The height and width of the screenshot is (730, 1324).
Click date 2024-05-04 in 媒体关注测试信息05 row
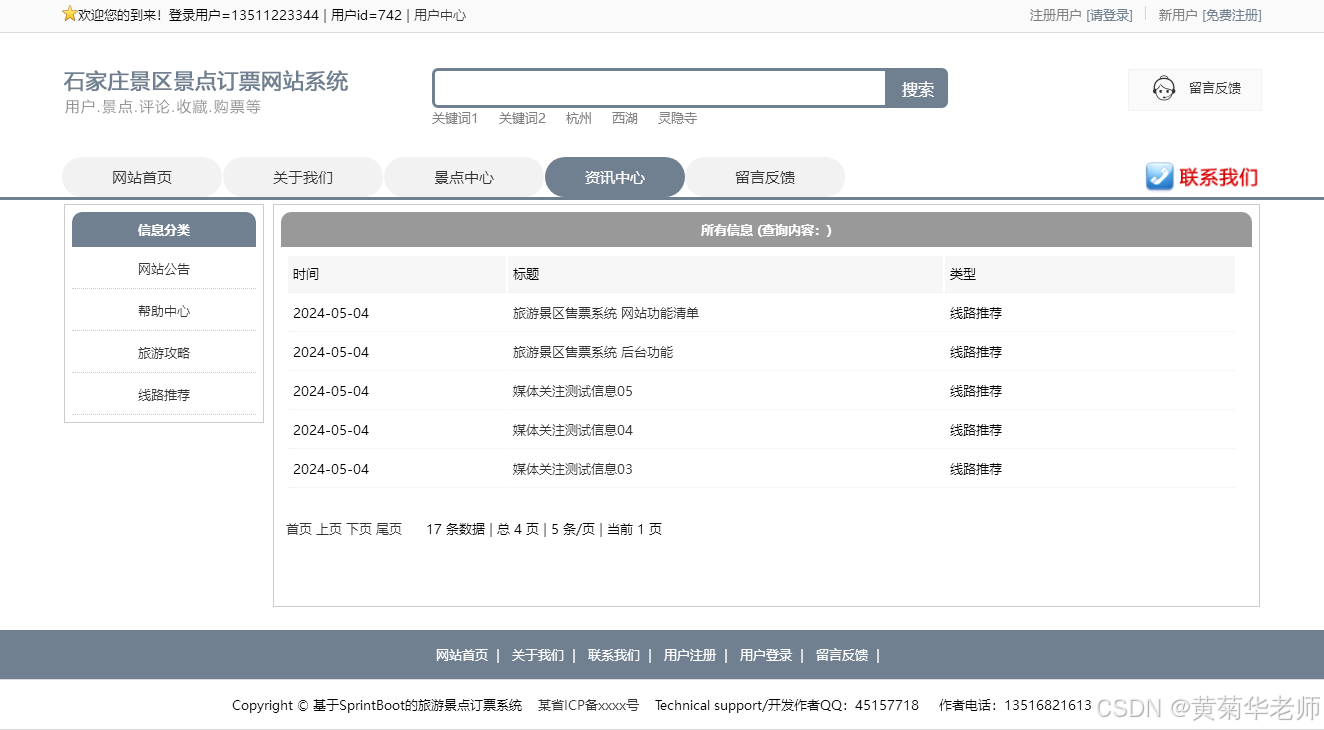331,391
